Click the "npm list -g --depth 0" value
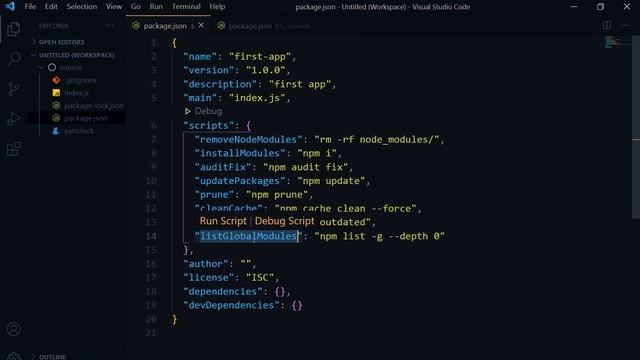Image resolution: width=640 pixels, height=360 pixels. click(380, 236)
